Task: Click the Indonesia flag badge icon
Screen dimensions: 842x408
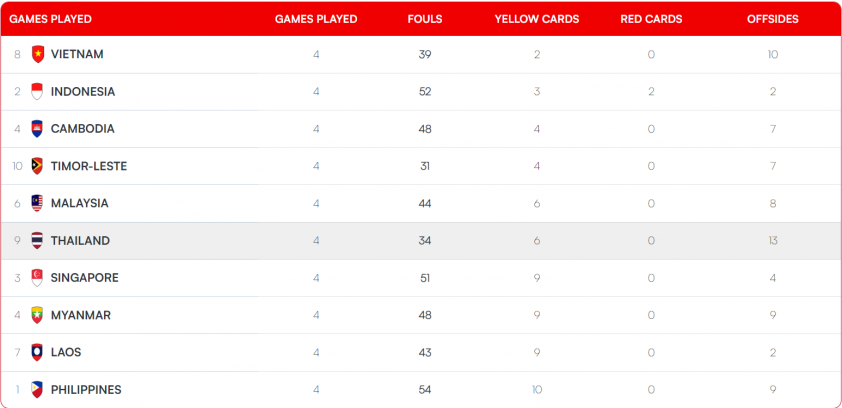Action: [37, 92]
